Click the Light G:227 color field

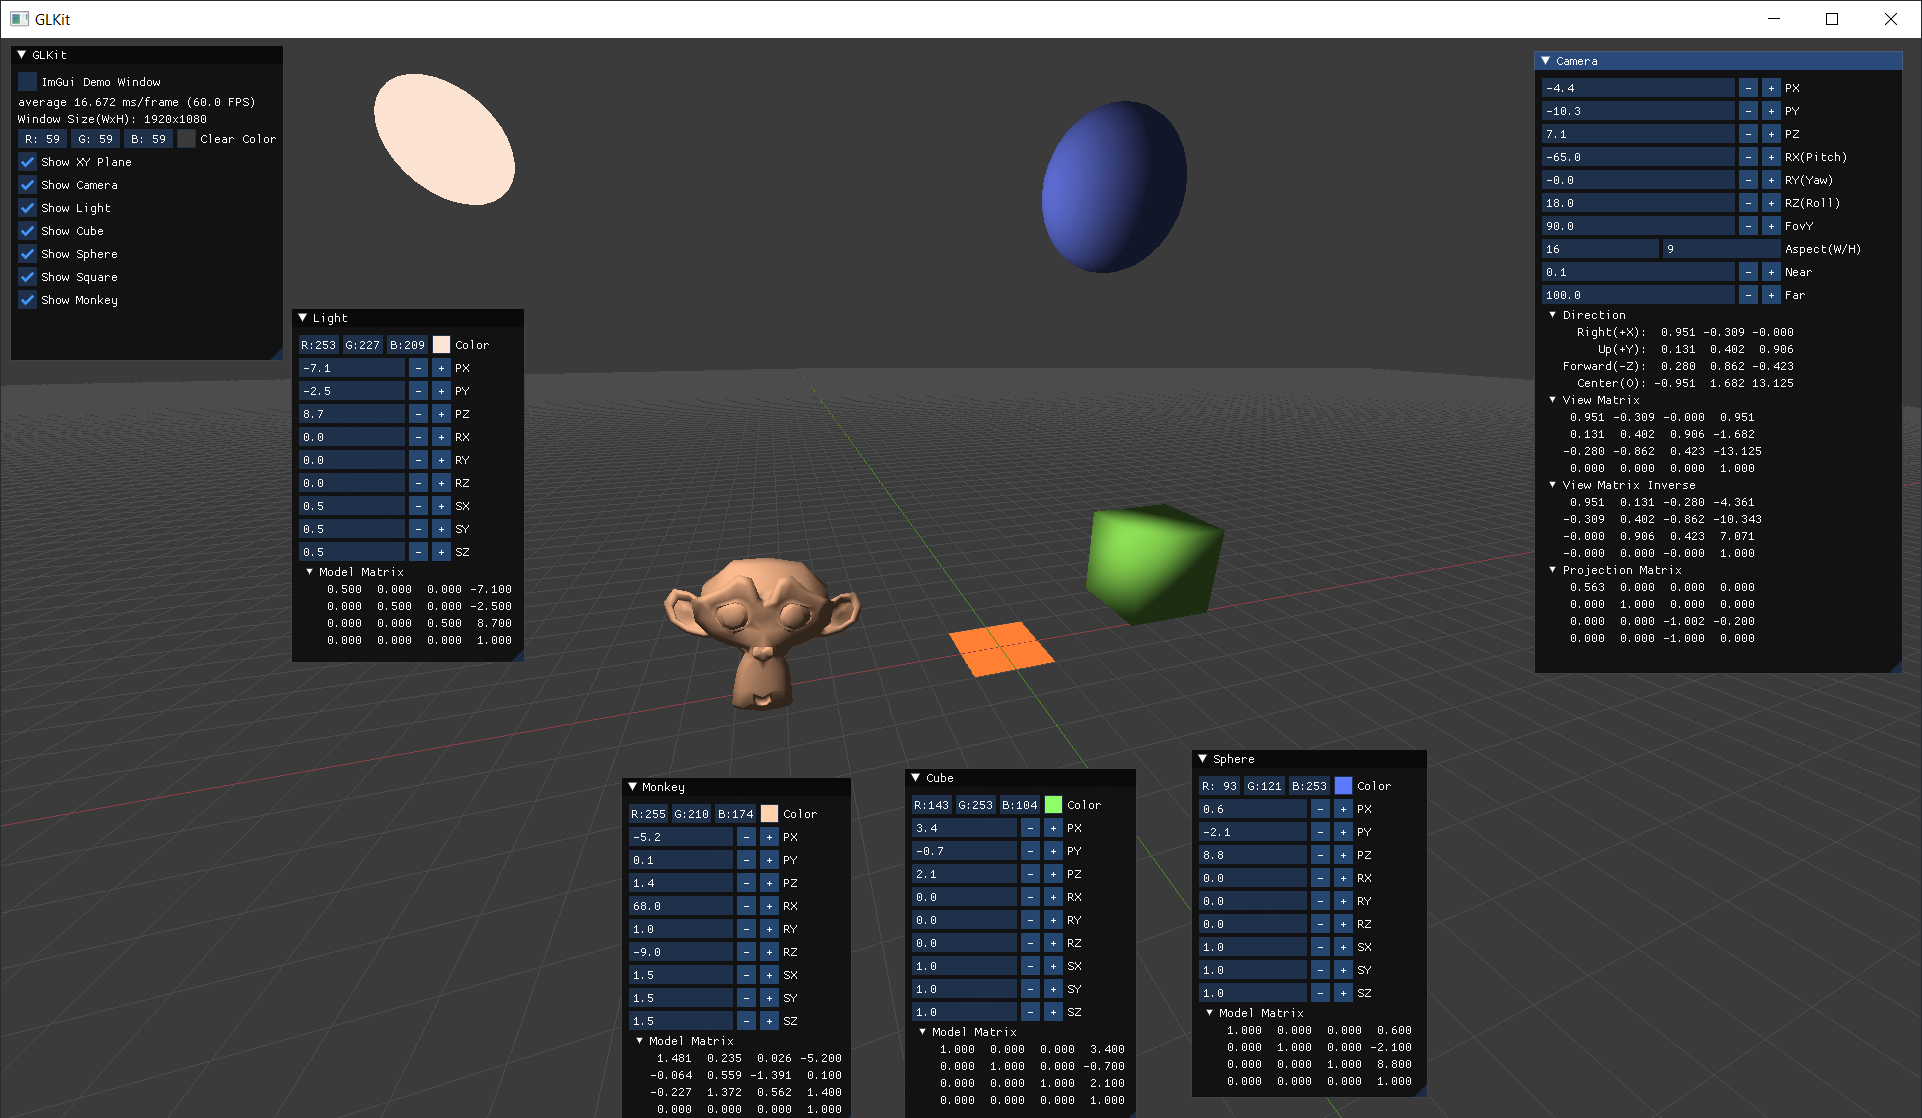362,345
